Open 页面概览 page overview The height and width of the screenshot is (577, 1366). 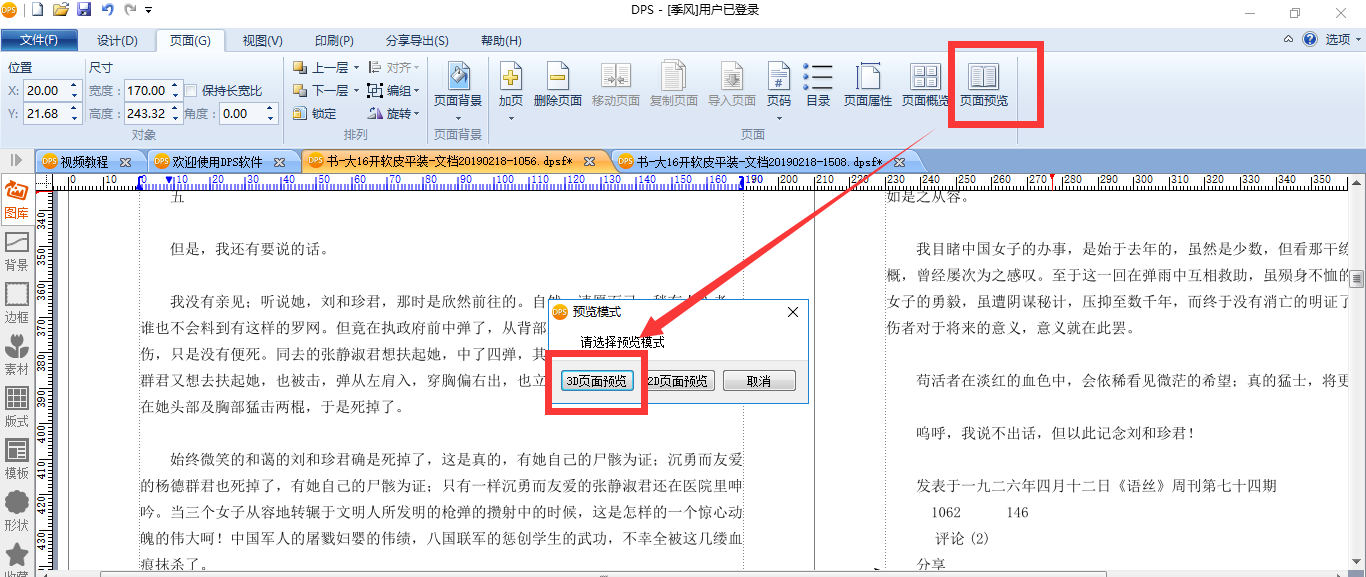(925, 84)
